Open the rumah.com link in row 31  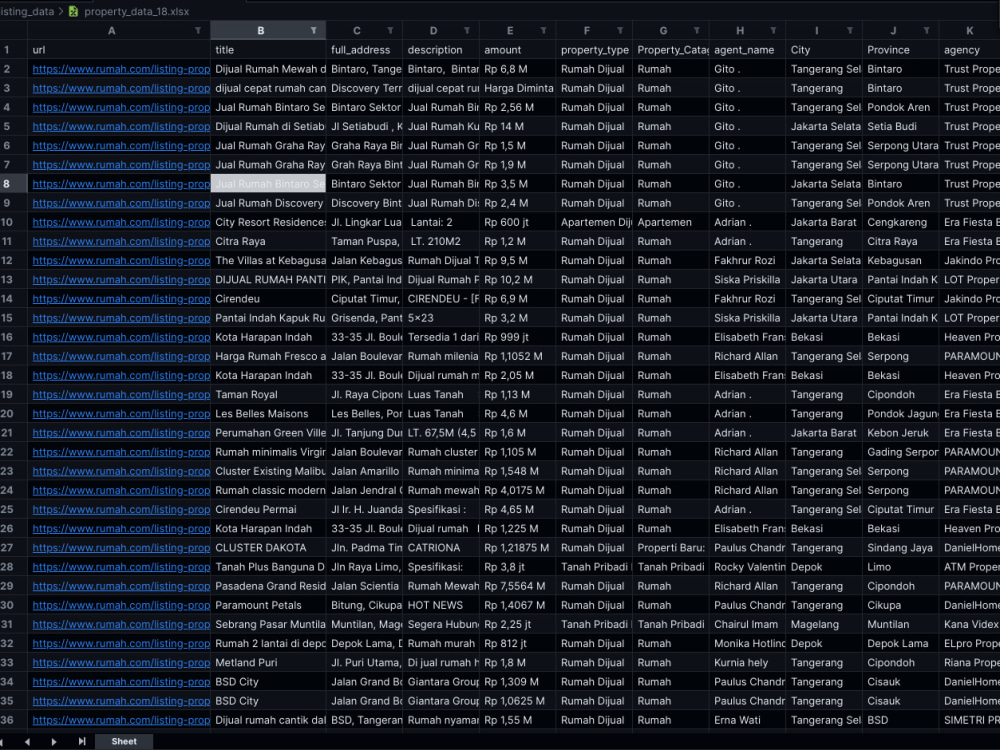click(x=121, y=624)
